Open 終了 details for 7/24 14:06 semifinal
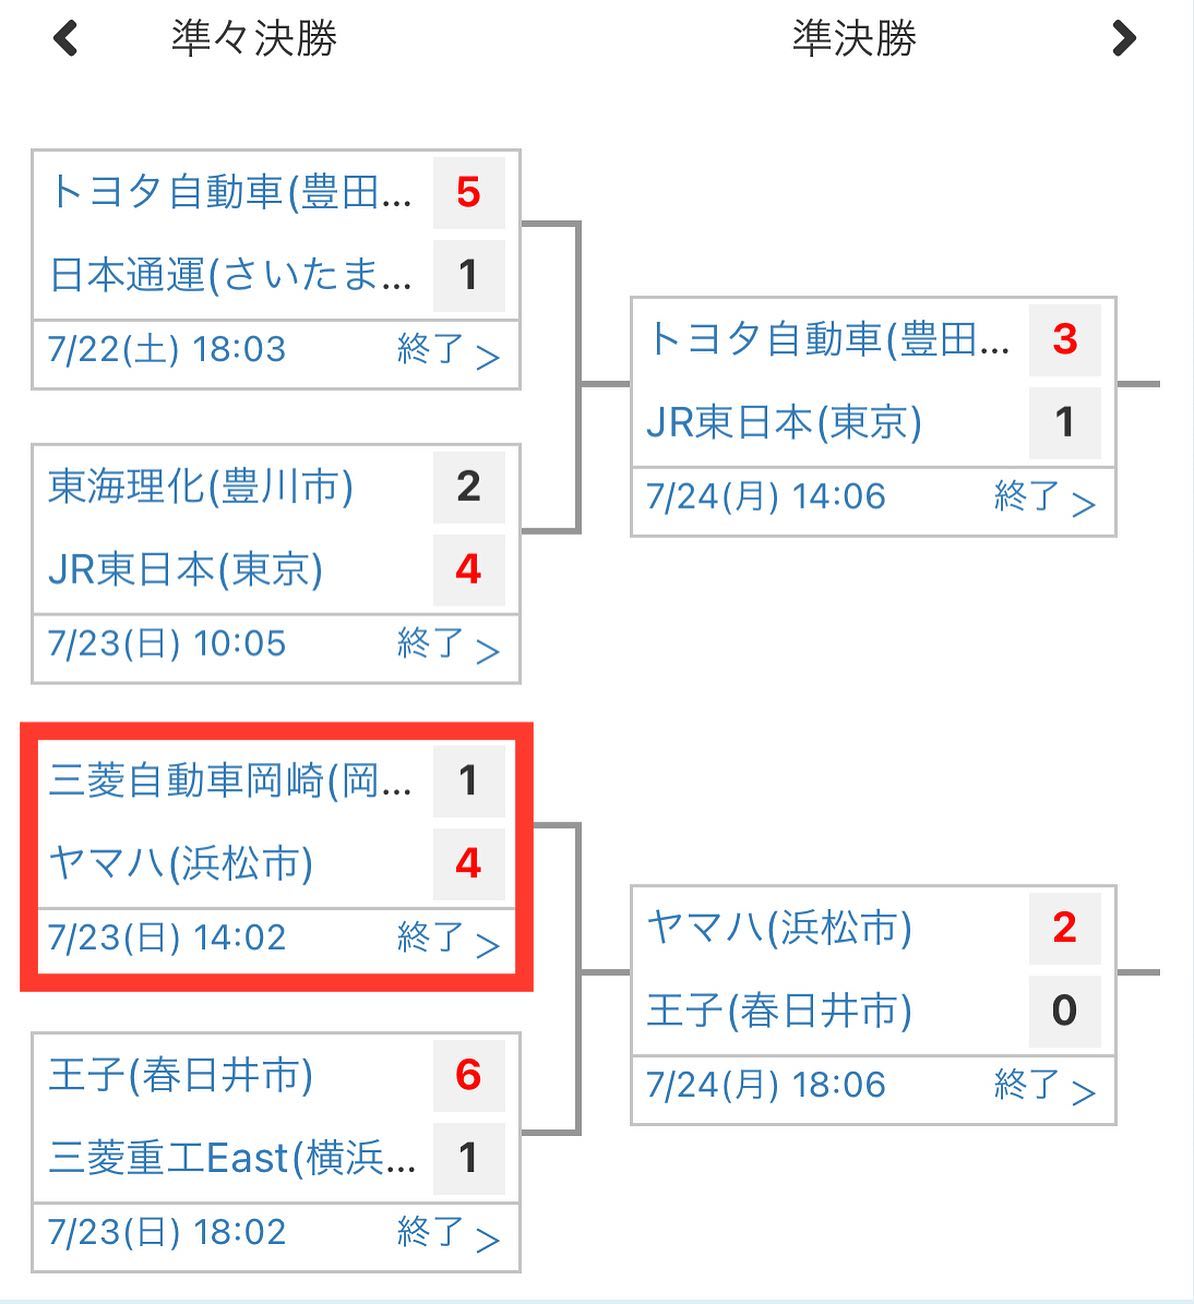Viewport: 1194px width, 1304px height. [x=1044, y=498]
